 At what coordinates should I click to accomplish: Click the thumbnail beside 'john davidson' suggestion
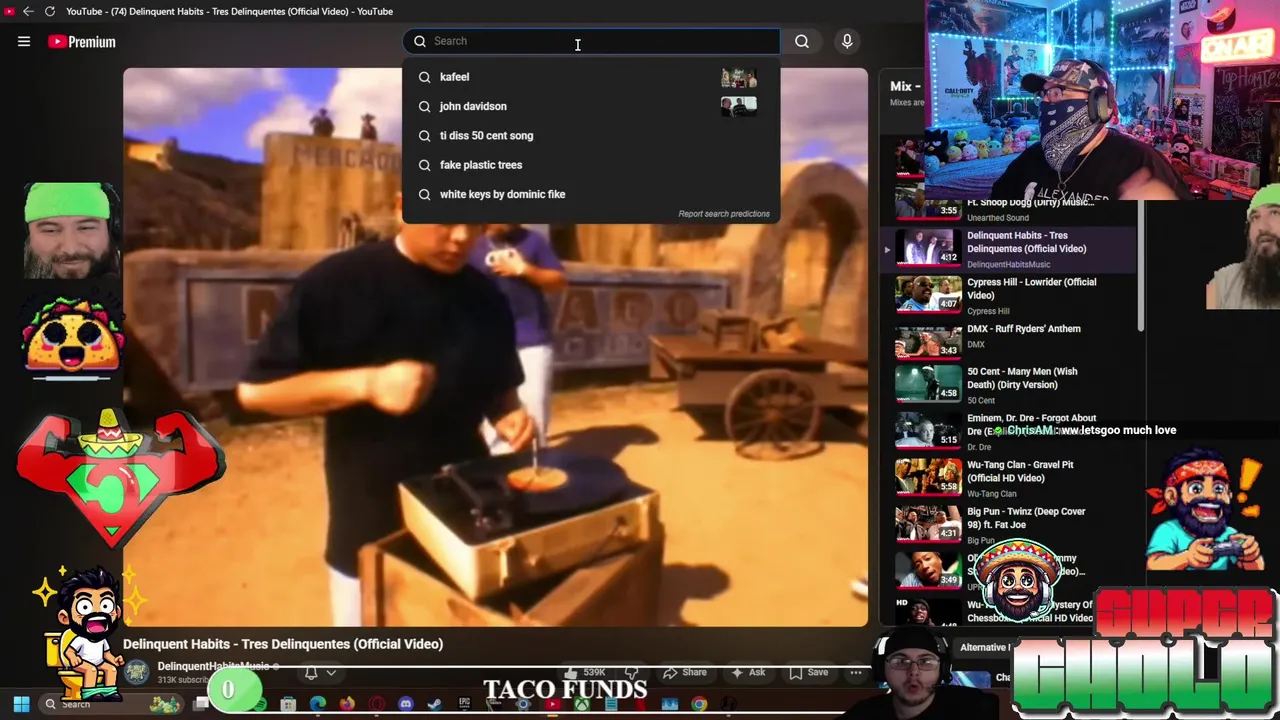click(739, 106)
